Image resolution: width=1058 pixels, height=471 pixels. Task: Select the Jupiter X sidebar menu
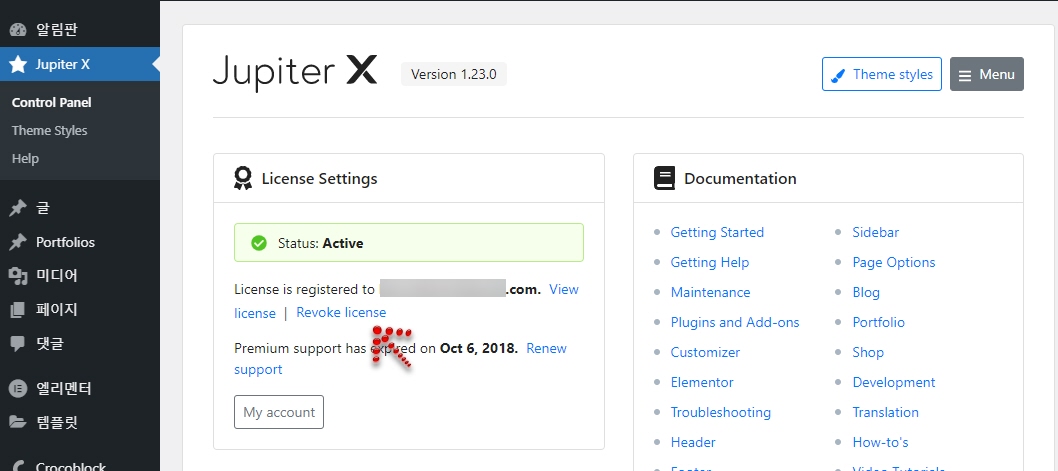(x=80, y=64)
